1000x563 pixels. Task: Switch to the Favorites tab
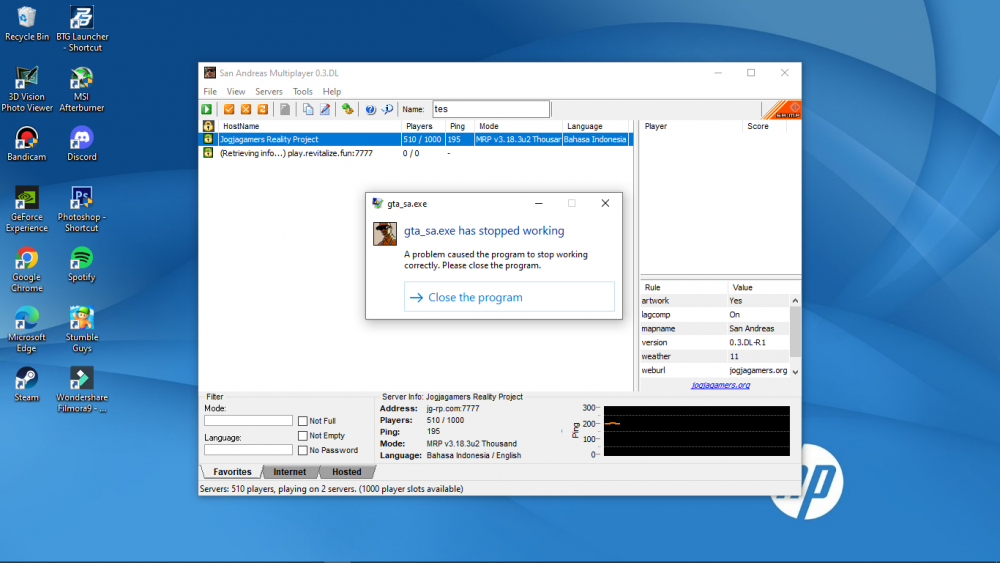pyautogui.click(x=232, y=472)
